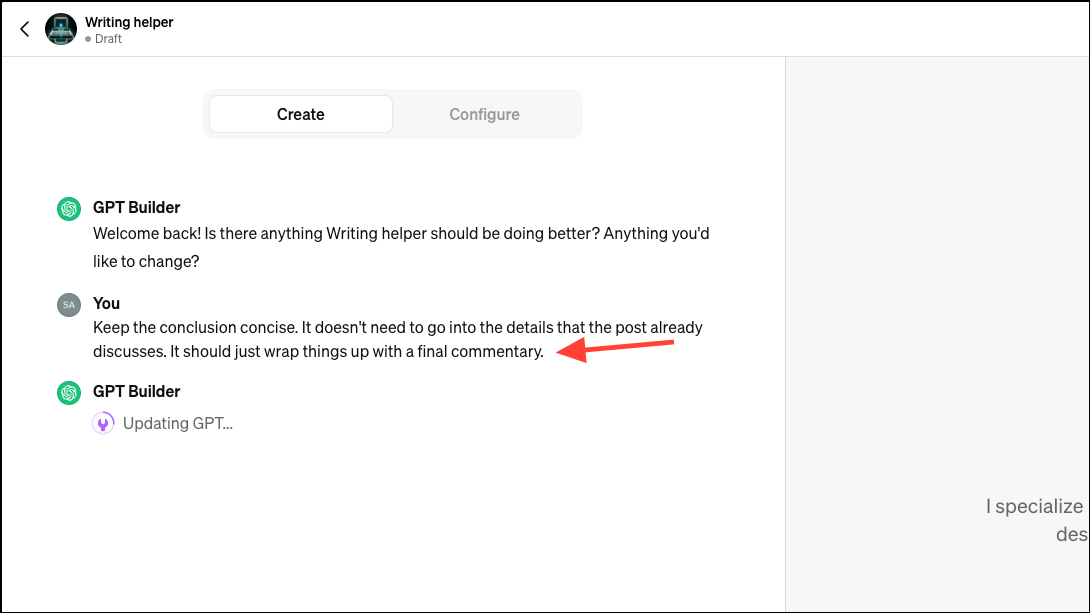Switch to the Configure tab
The width and height of the screenshot is (1090, 613).
[484, 114]
